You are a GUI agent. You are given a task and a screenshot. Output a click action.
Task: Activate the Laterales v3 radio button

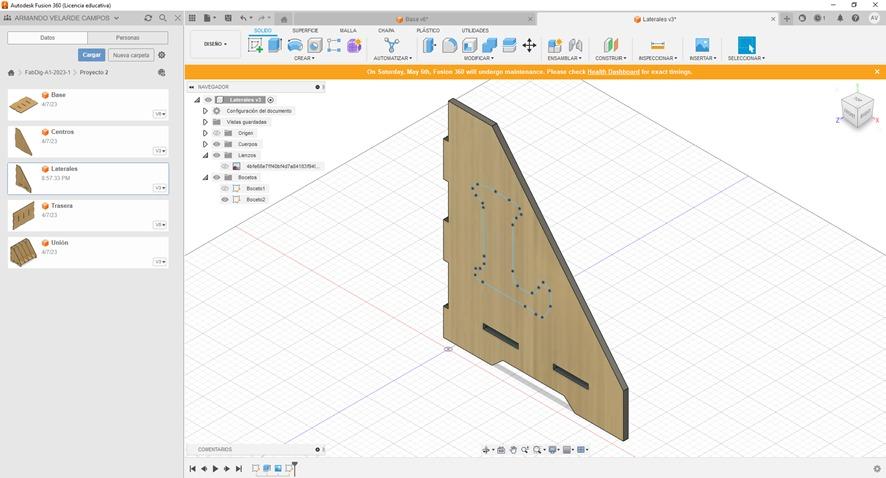[x=271, y=100]
